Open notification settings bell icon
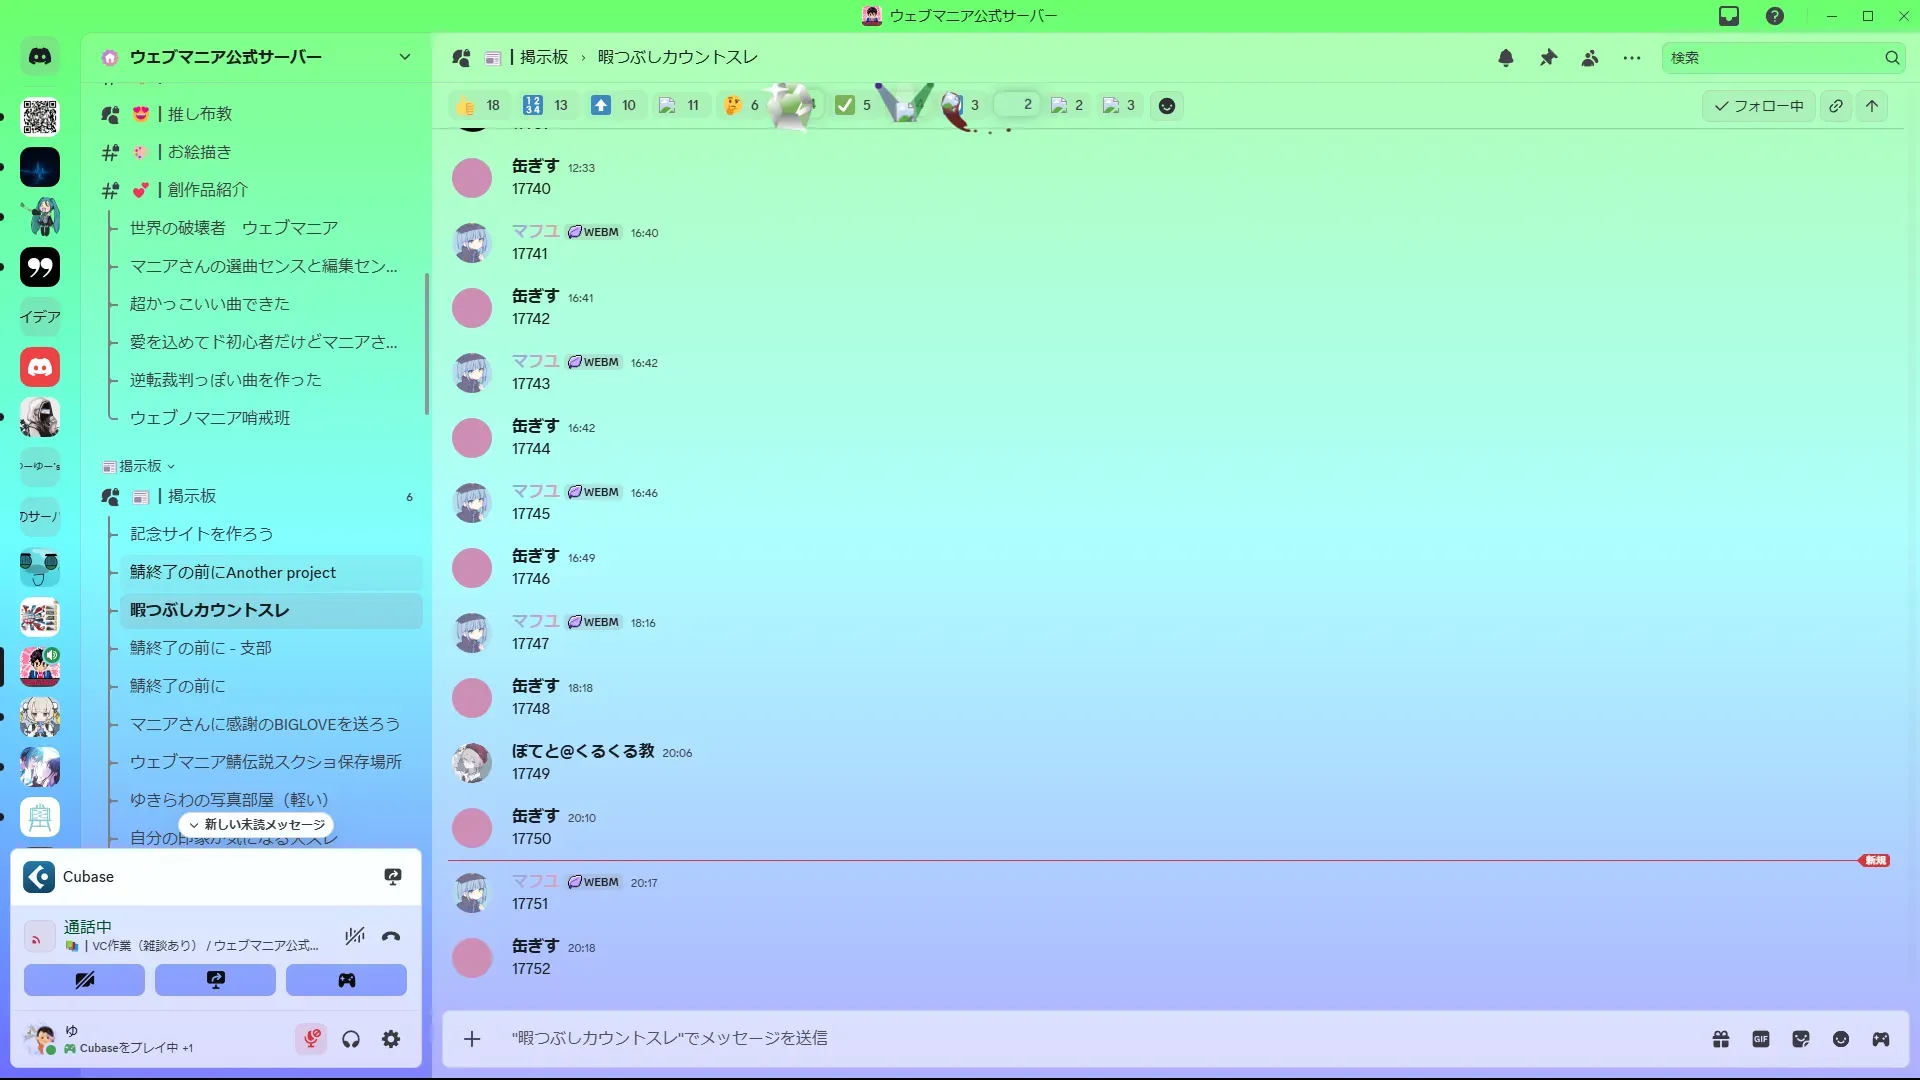This screenshot has width=1920, height=1080. tap(1505, 58)
